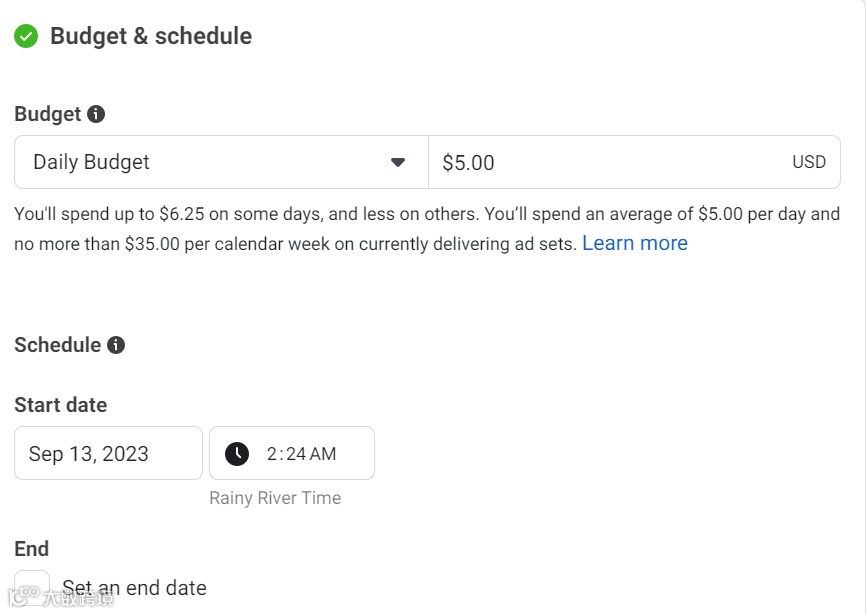This screenshot has width=866, height=614.
Task: Open the Learn more link
Action: (635, 243)
